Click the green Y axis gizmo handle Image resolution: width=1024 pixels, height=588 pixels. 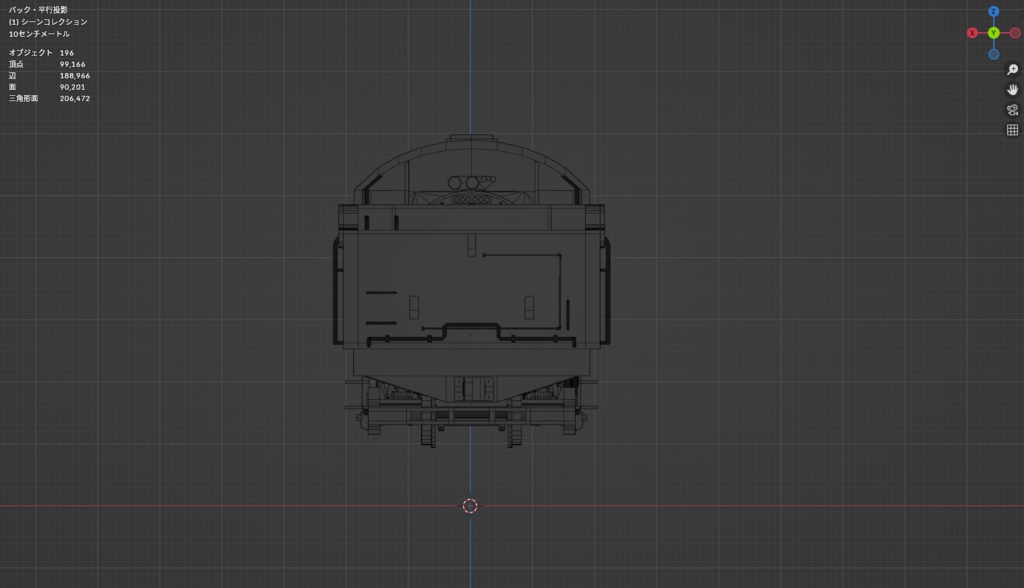[993, 33]
